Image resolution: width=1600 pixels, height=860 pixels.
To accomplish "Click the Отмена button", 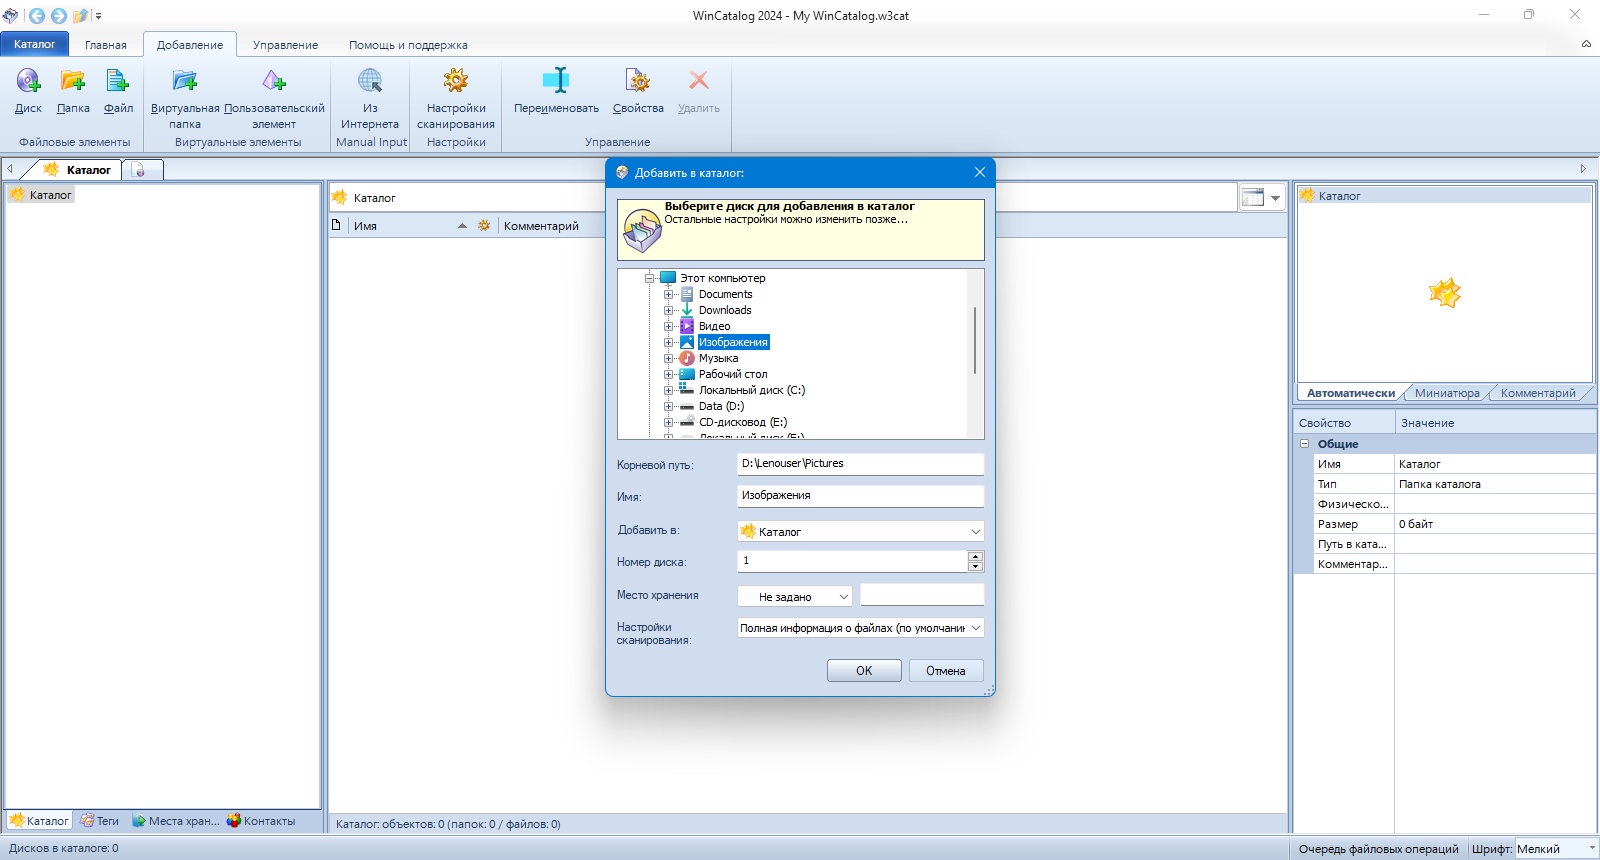I will click(946, 671).
